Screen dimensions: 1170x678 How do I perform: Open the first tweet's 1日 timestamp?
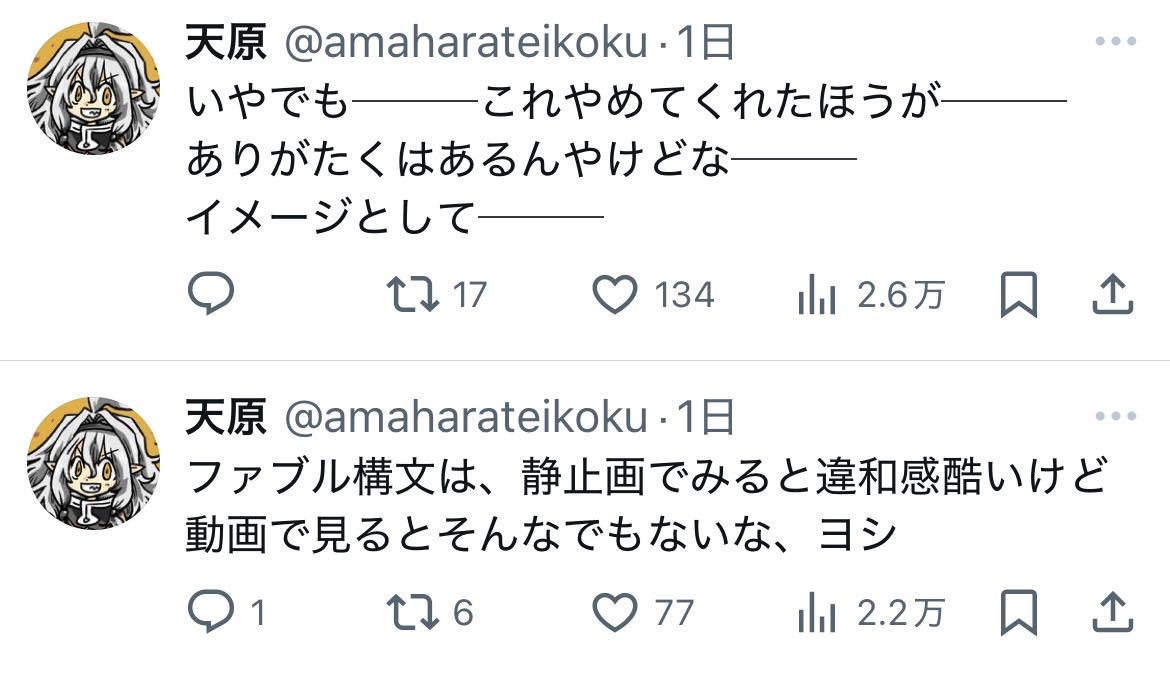point(706,42)
